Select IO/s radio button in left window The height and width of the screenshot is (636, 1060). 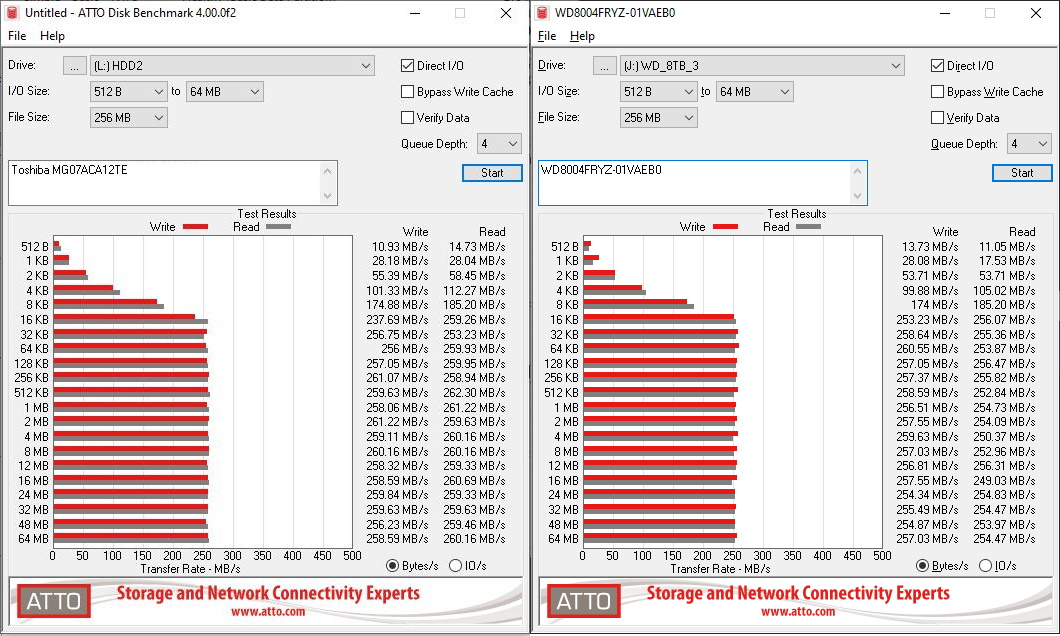coord(456,566)
